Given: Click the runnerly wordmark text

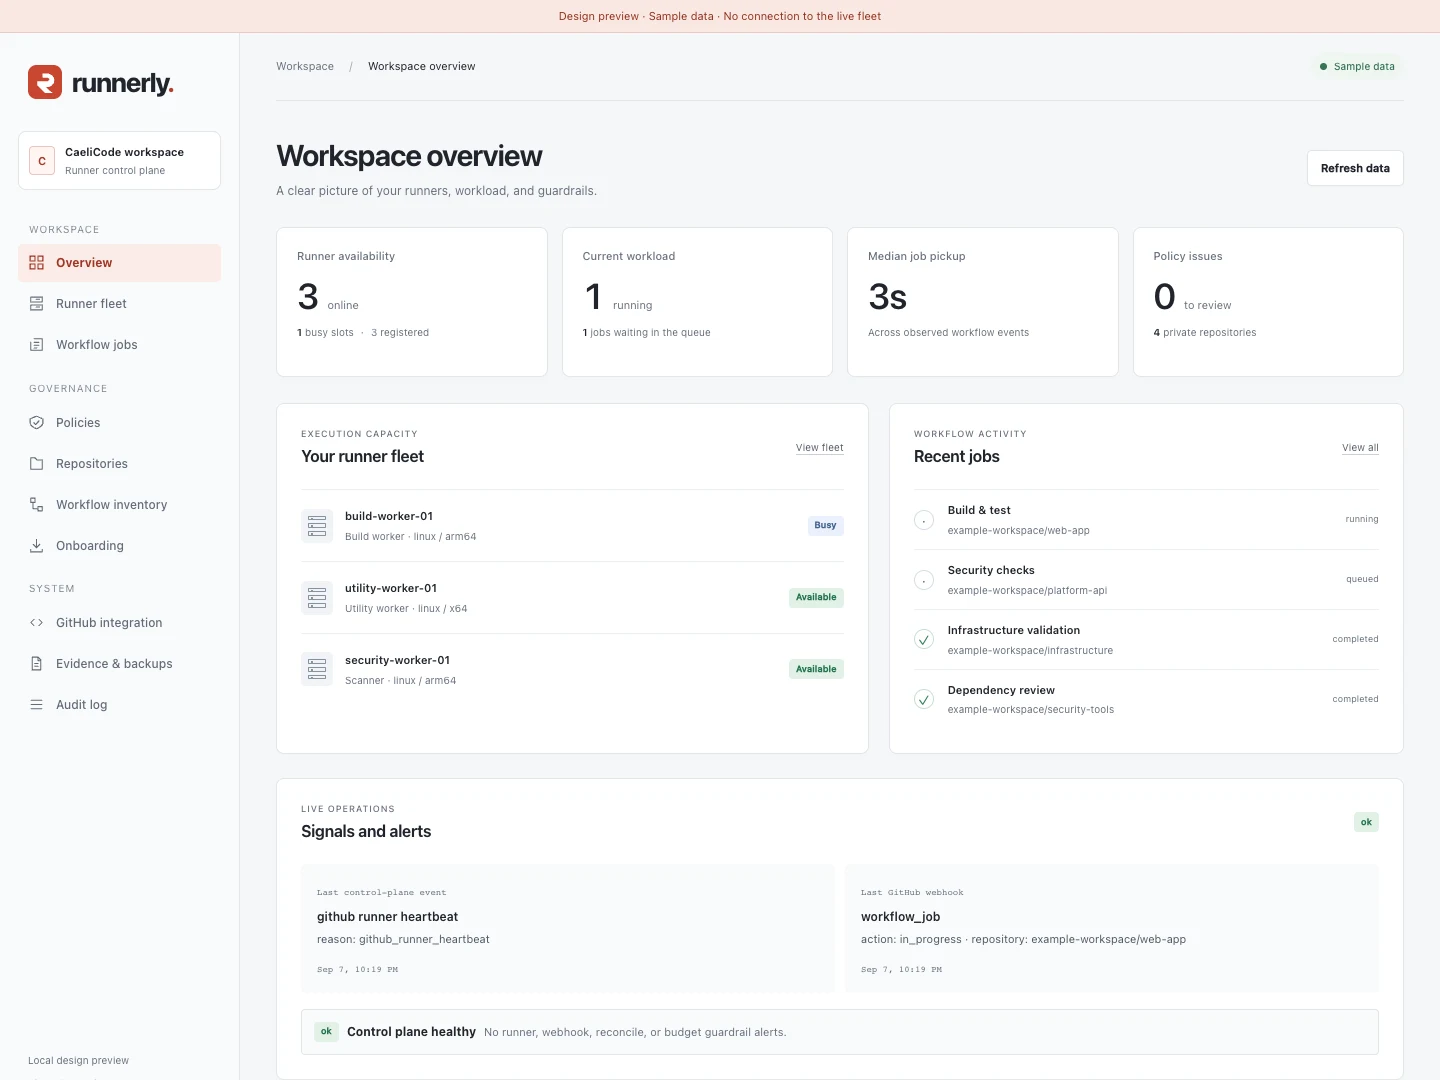Looking at the screenshot, I should tap(123, 83).
